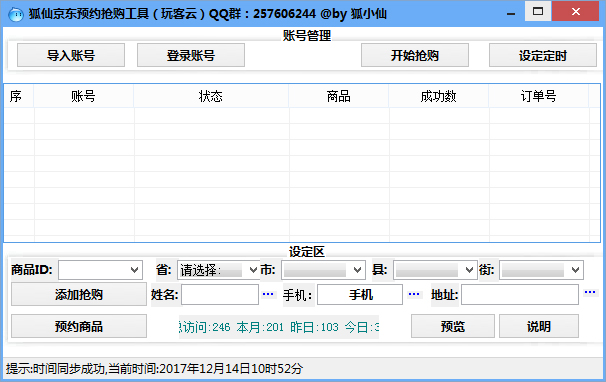Open the 商品ID combo box

coord(100,269)
